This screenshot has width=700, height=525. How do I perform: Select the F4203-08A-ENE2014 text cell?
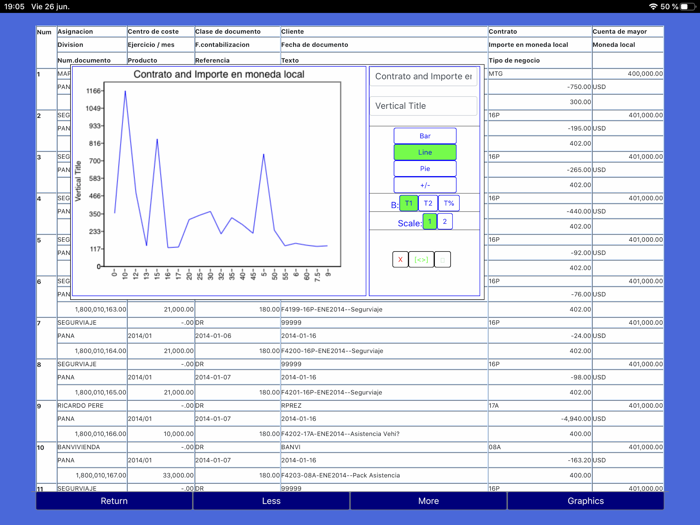[x=384, y=475]
